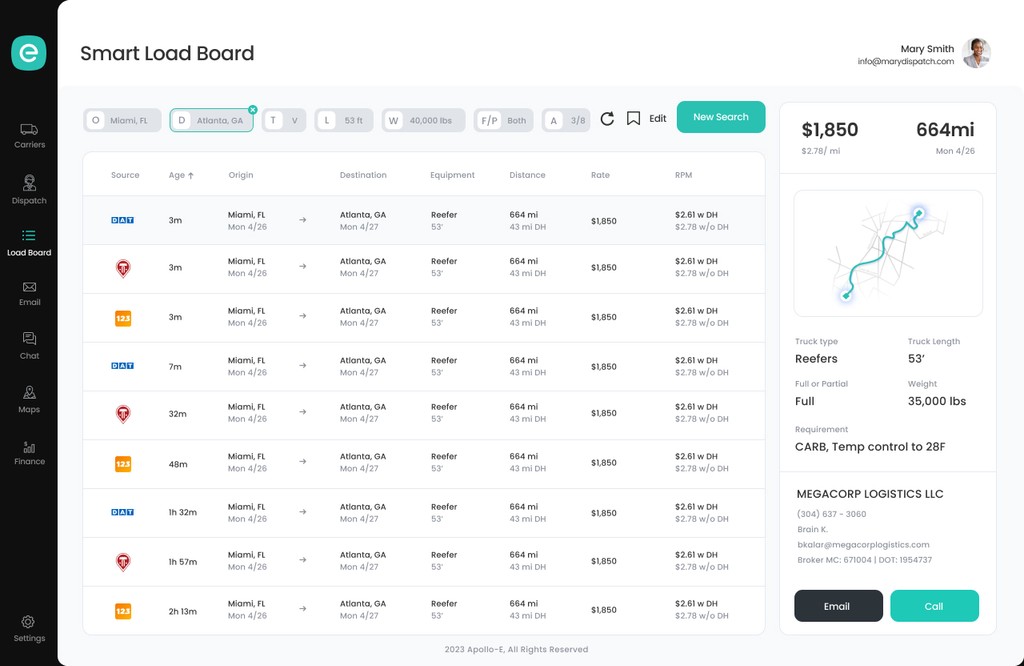Screen dimensions: 1024x666
Task: Open the Chat panel
Action: click(29, 347)
